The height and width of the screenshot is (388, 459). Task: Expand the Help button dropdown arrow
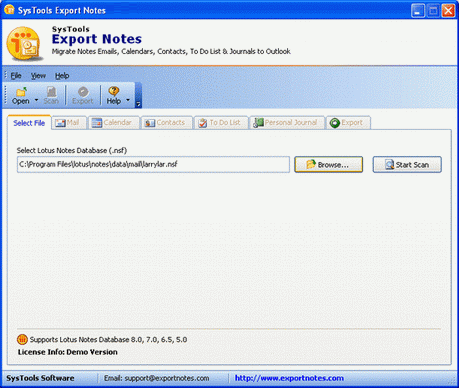tap(128, 100)
